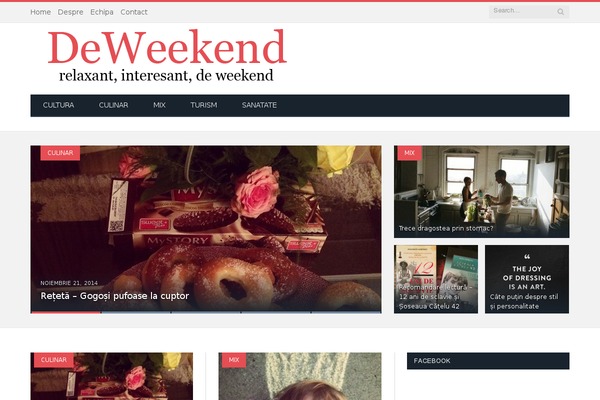
Task: Select the CULINAR menu item
Action: tap(114, 105)
